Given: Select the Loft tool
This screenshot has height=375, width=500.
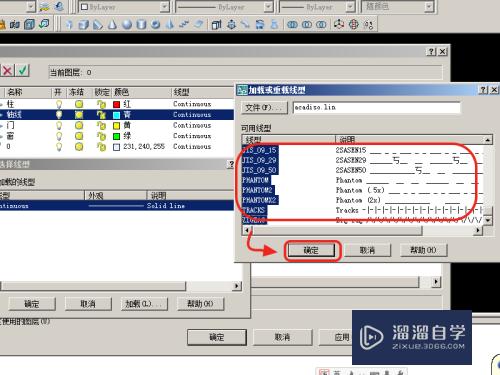Looking at the screenshot, I should 274,24.
